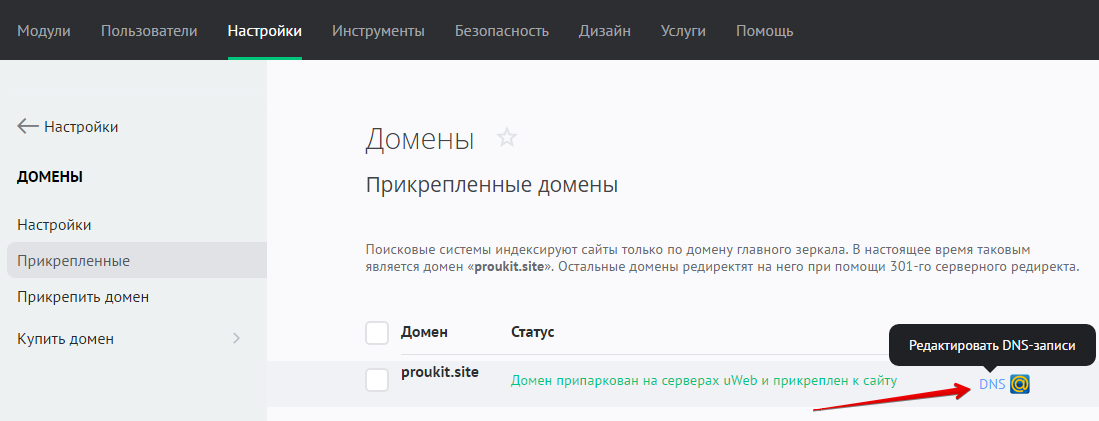Image resolution: width=1099 pixels, height=421 pixels.
Task: Switch to the Настройки top menu tab
Action: (x=265, y=31)
